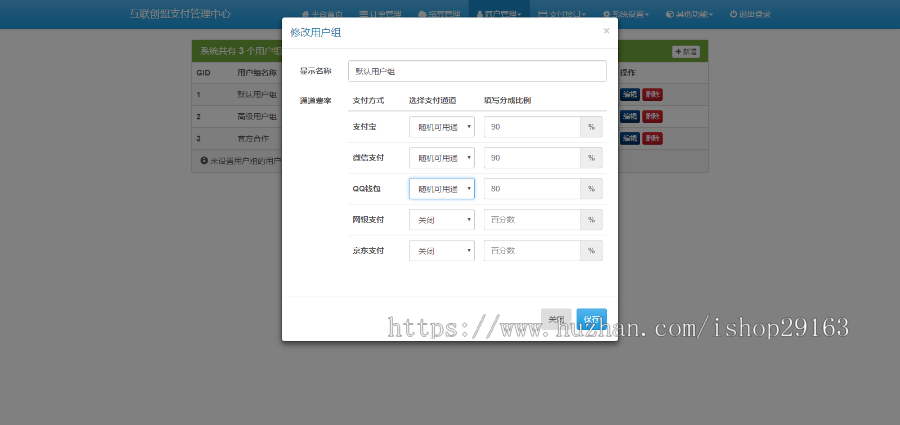Viewport: 900px width, 425px height.
Task: Go to 平台首页 in the top navigation
Action: pos(322,14)
